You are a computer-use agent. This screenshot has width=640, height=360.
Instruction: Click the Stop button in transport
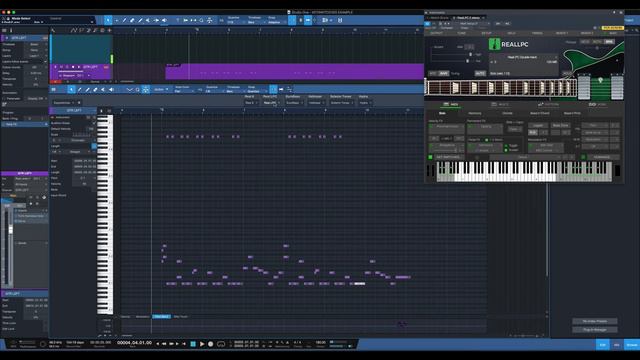pyautogui.click(x=193, y=344)
